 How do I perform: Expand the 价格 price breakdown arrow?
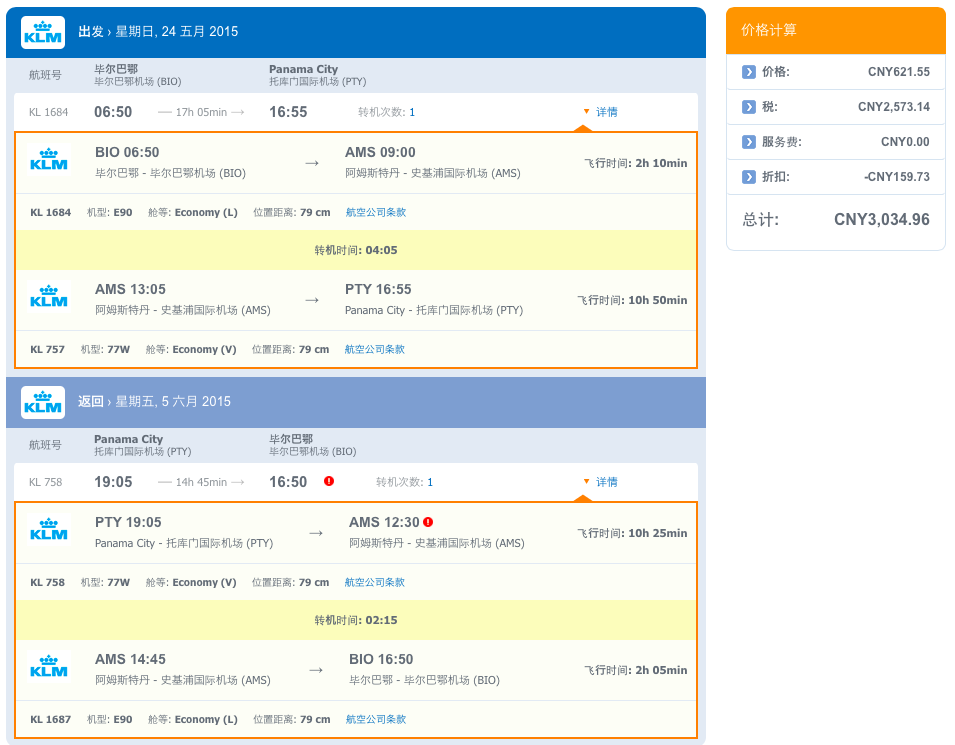[749, 72]
